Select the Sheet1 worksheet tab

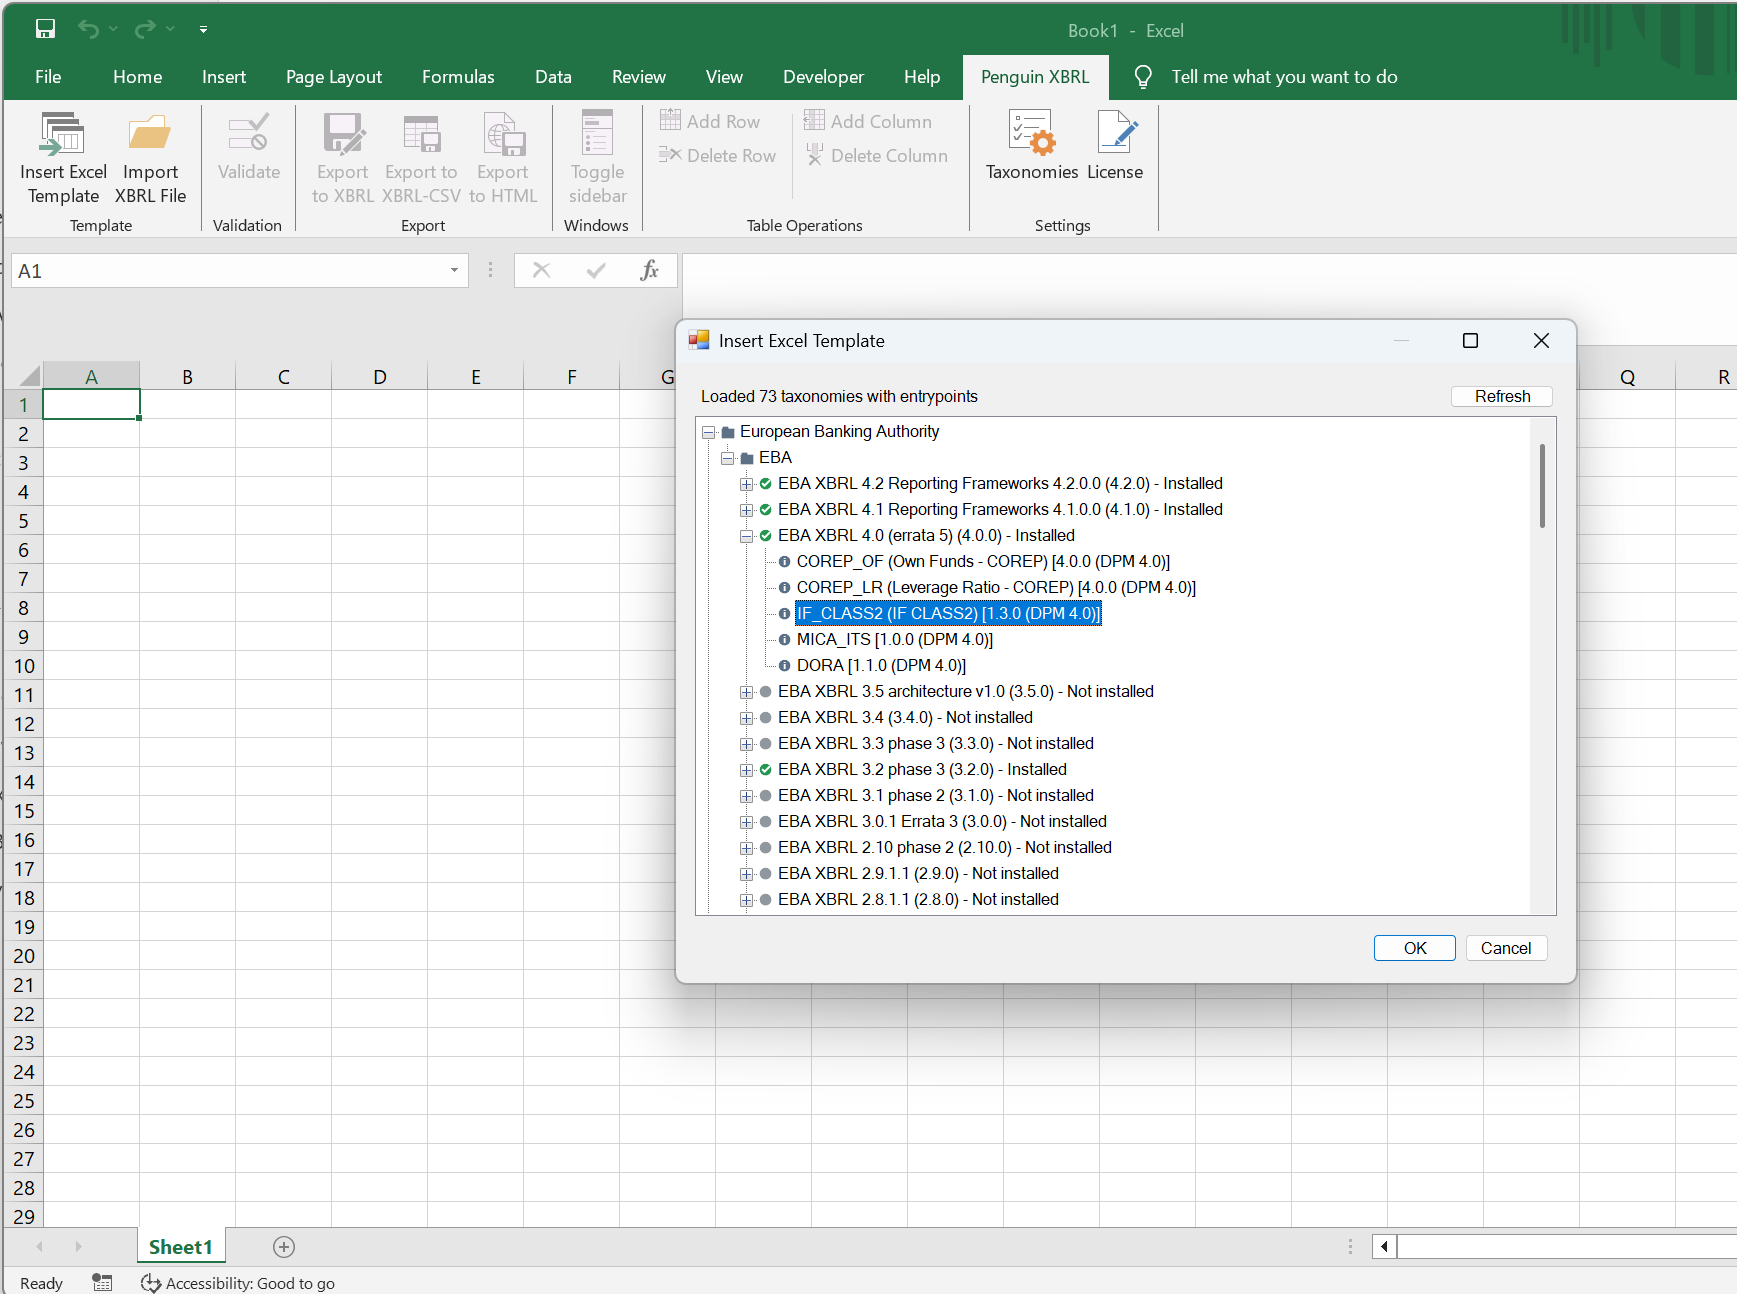[x=181, y=1247]
